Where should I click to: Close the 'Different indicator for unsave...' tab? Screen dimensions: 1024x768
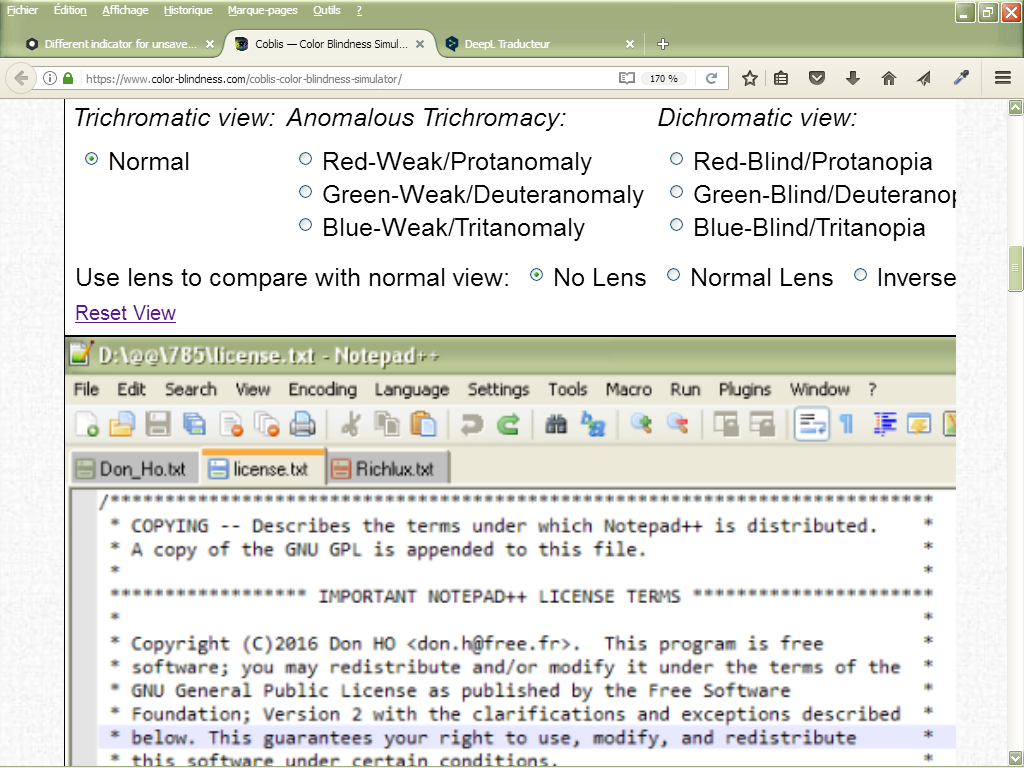(x=210, y=44)
